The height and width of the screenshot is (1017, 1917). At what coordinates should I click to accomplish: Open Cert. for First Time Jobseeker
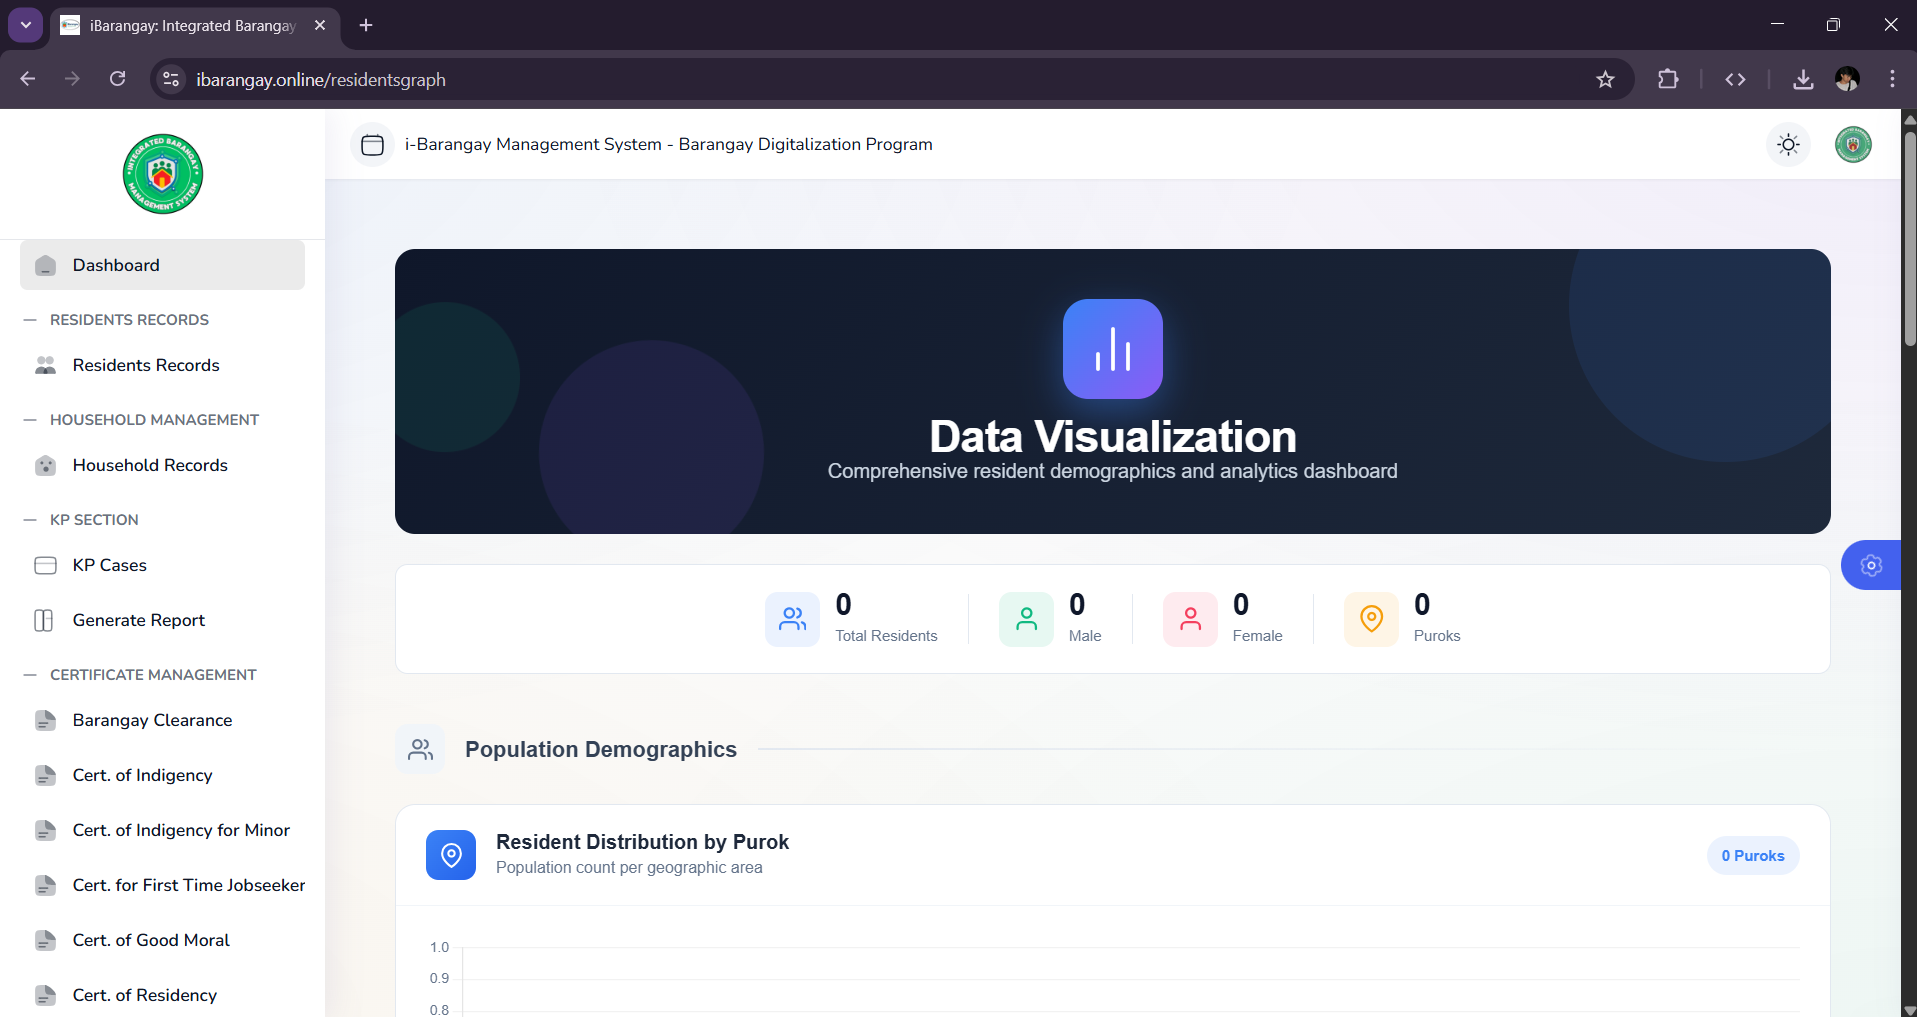(x=188, y=885)
